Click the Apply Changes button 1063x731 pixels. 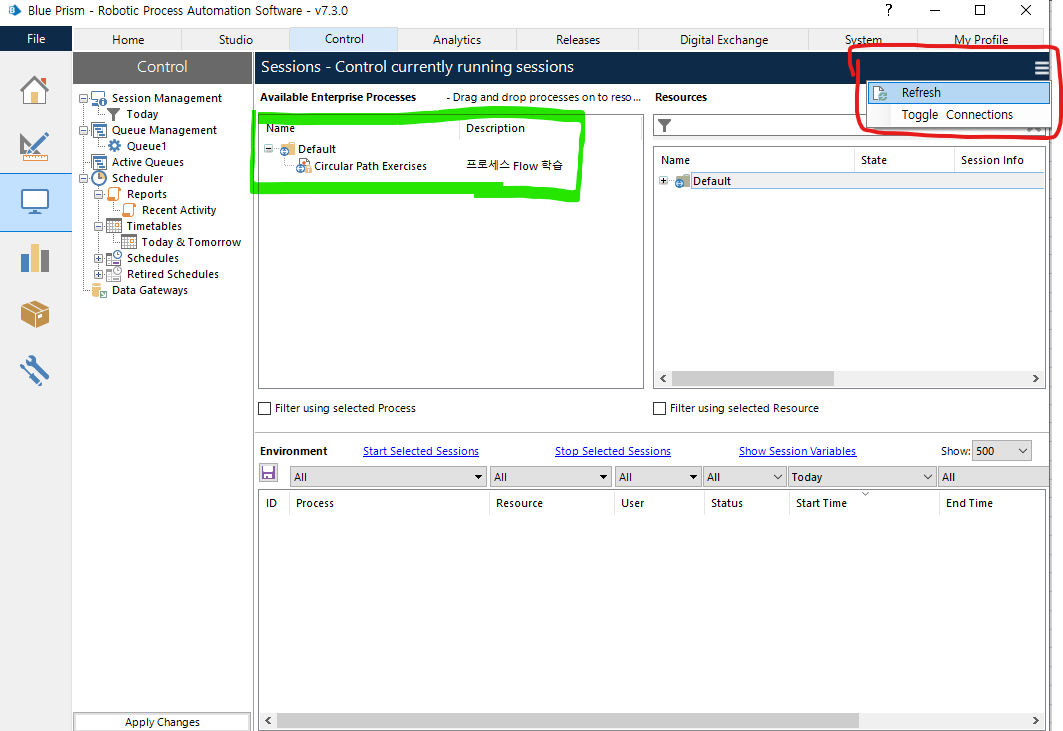pos(162,722)
